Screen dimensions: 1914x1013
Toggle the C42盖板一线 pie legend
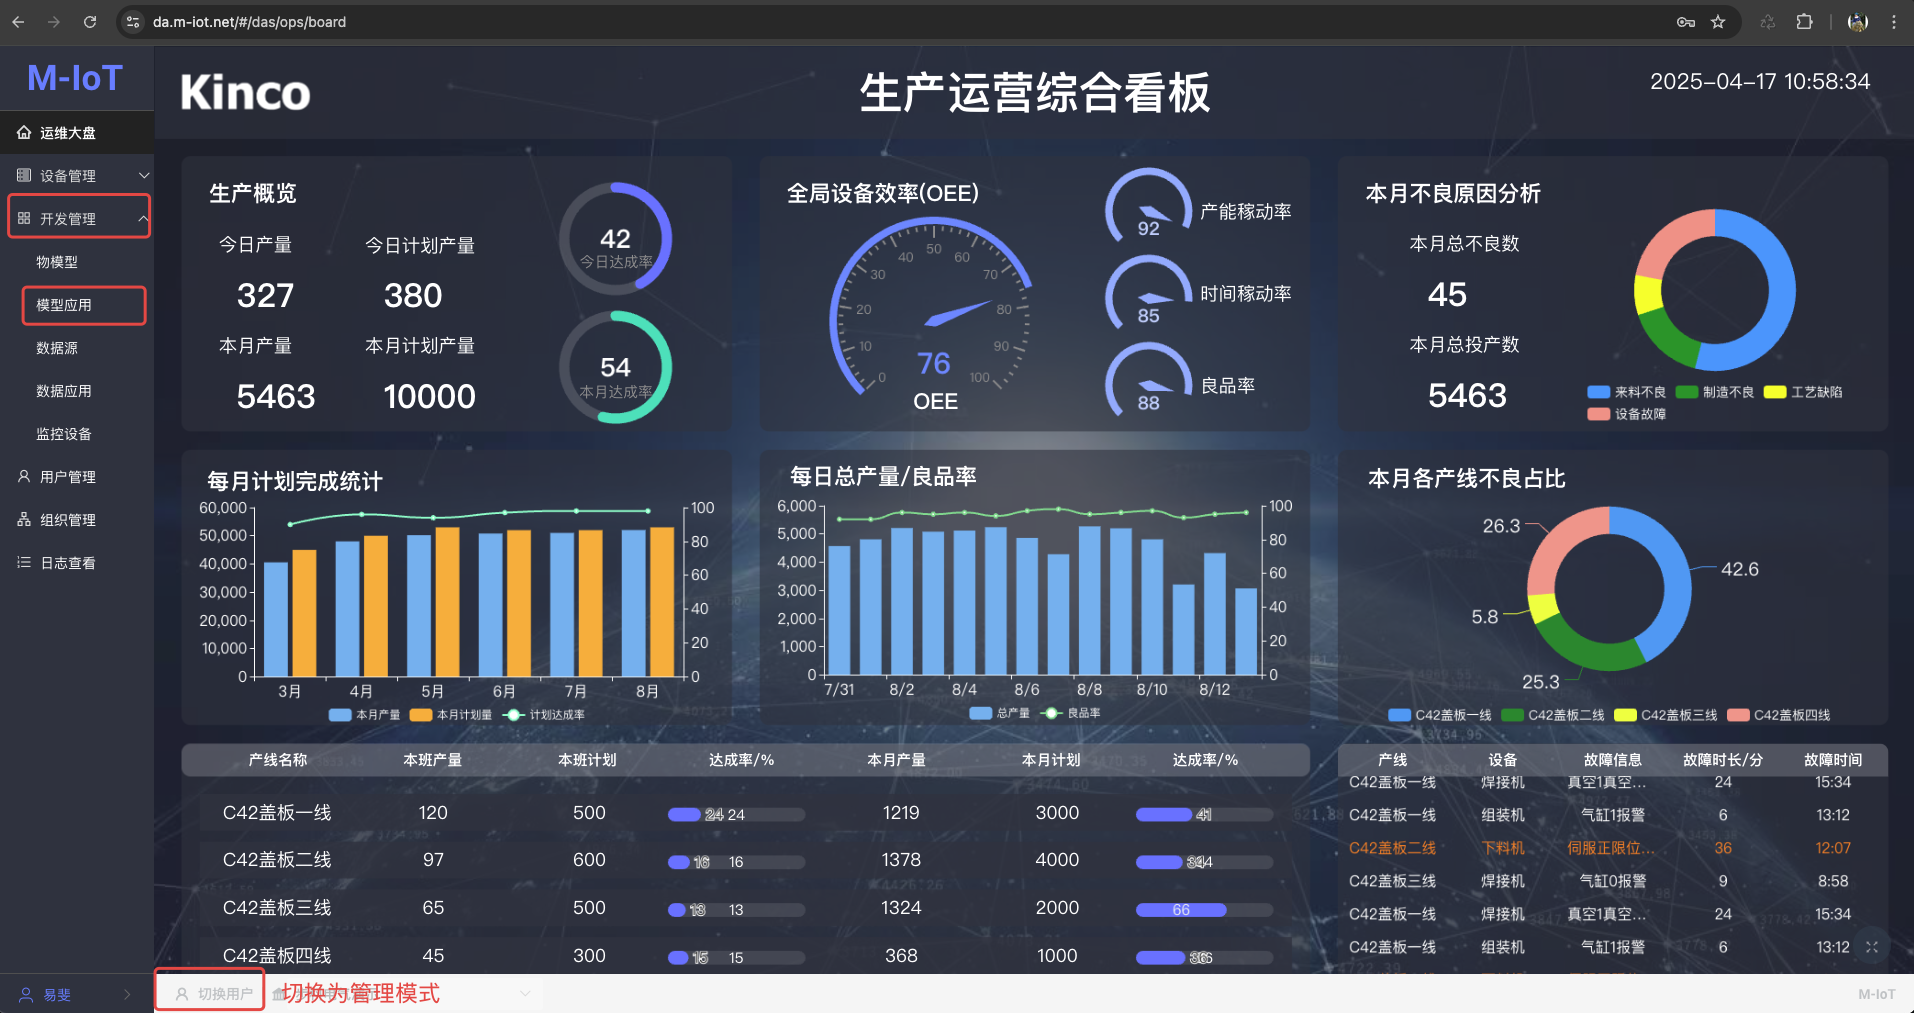tap(1440, 715)
